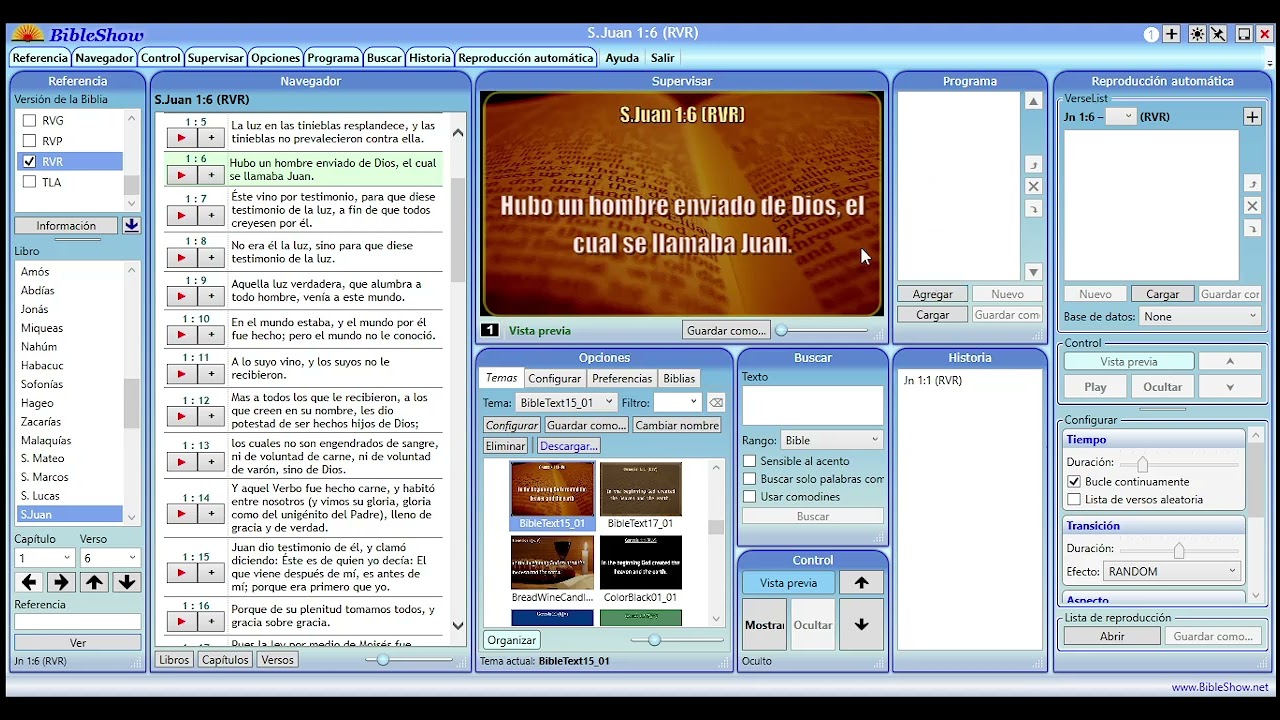Click the plus button for verse 1:8
The width and height of the screenshot is (1280, 720).
(x=211, y=257)
